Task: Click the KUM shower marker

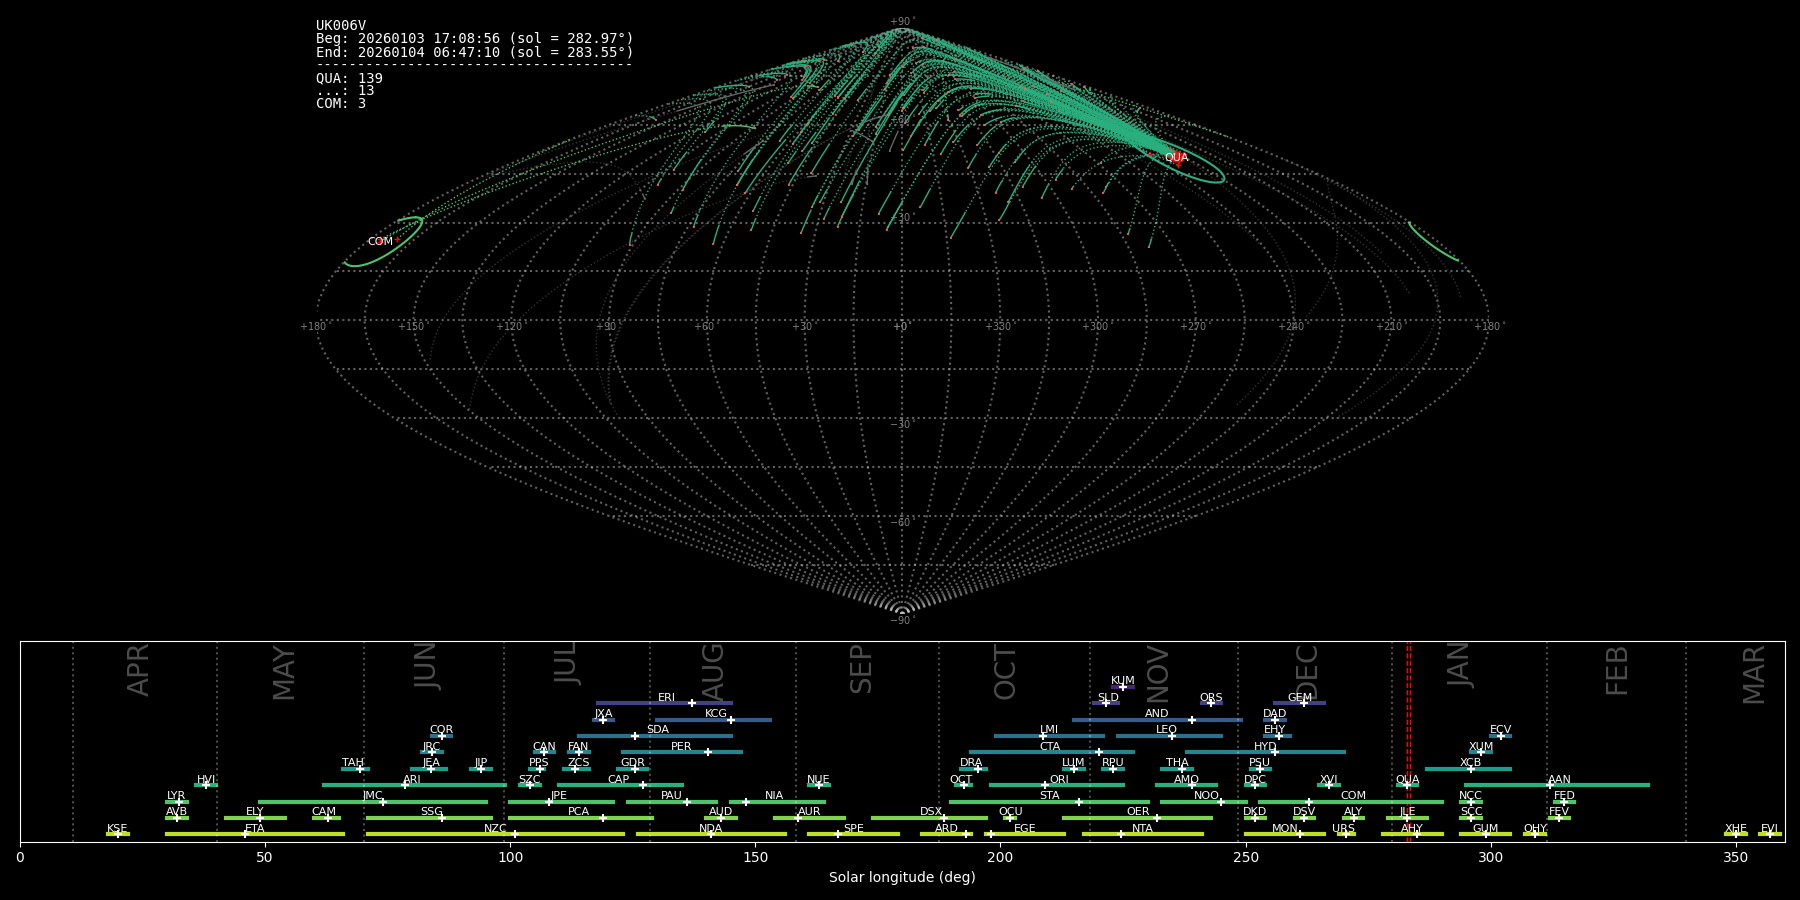Action: click(x=1123, y=687)
